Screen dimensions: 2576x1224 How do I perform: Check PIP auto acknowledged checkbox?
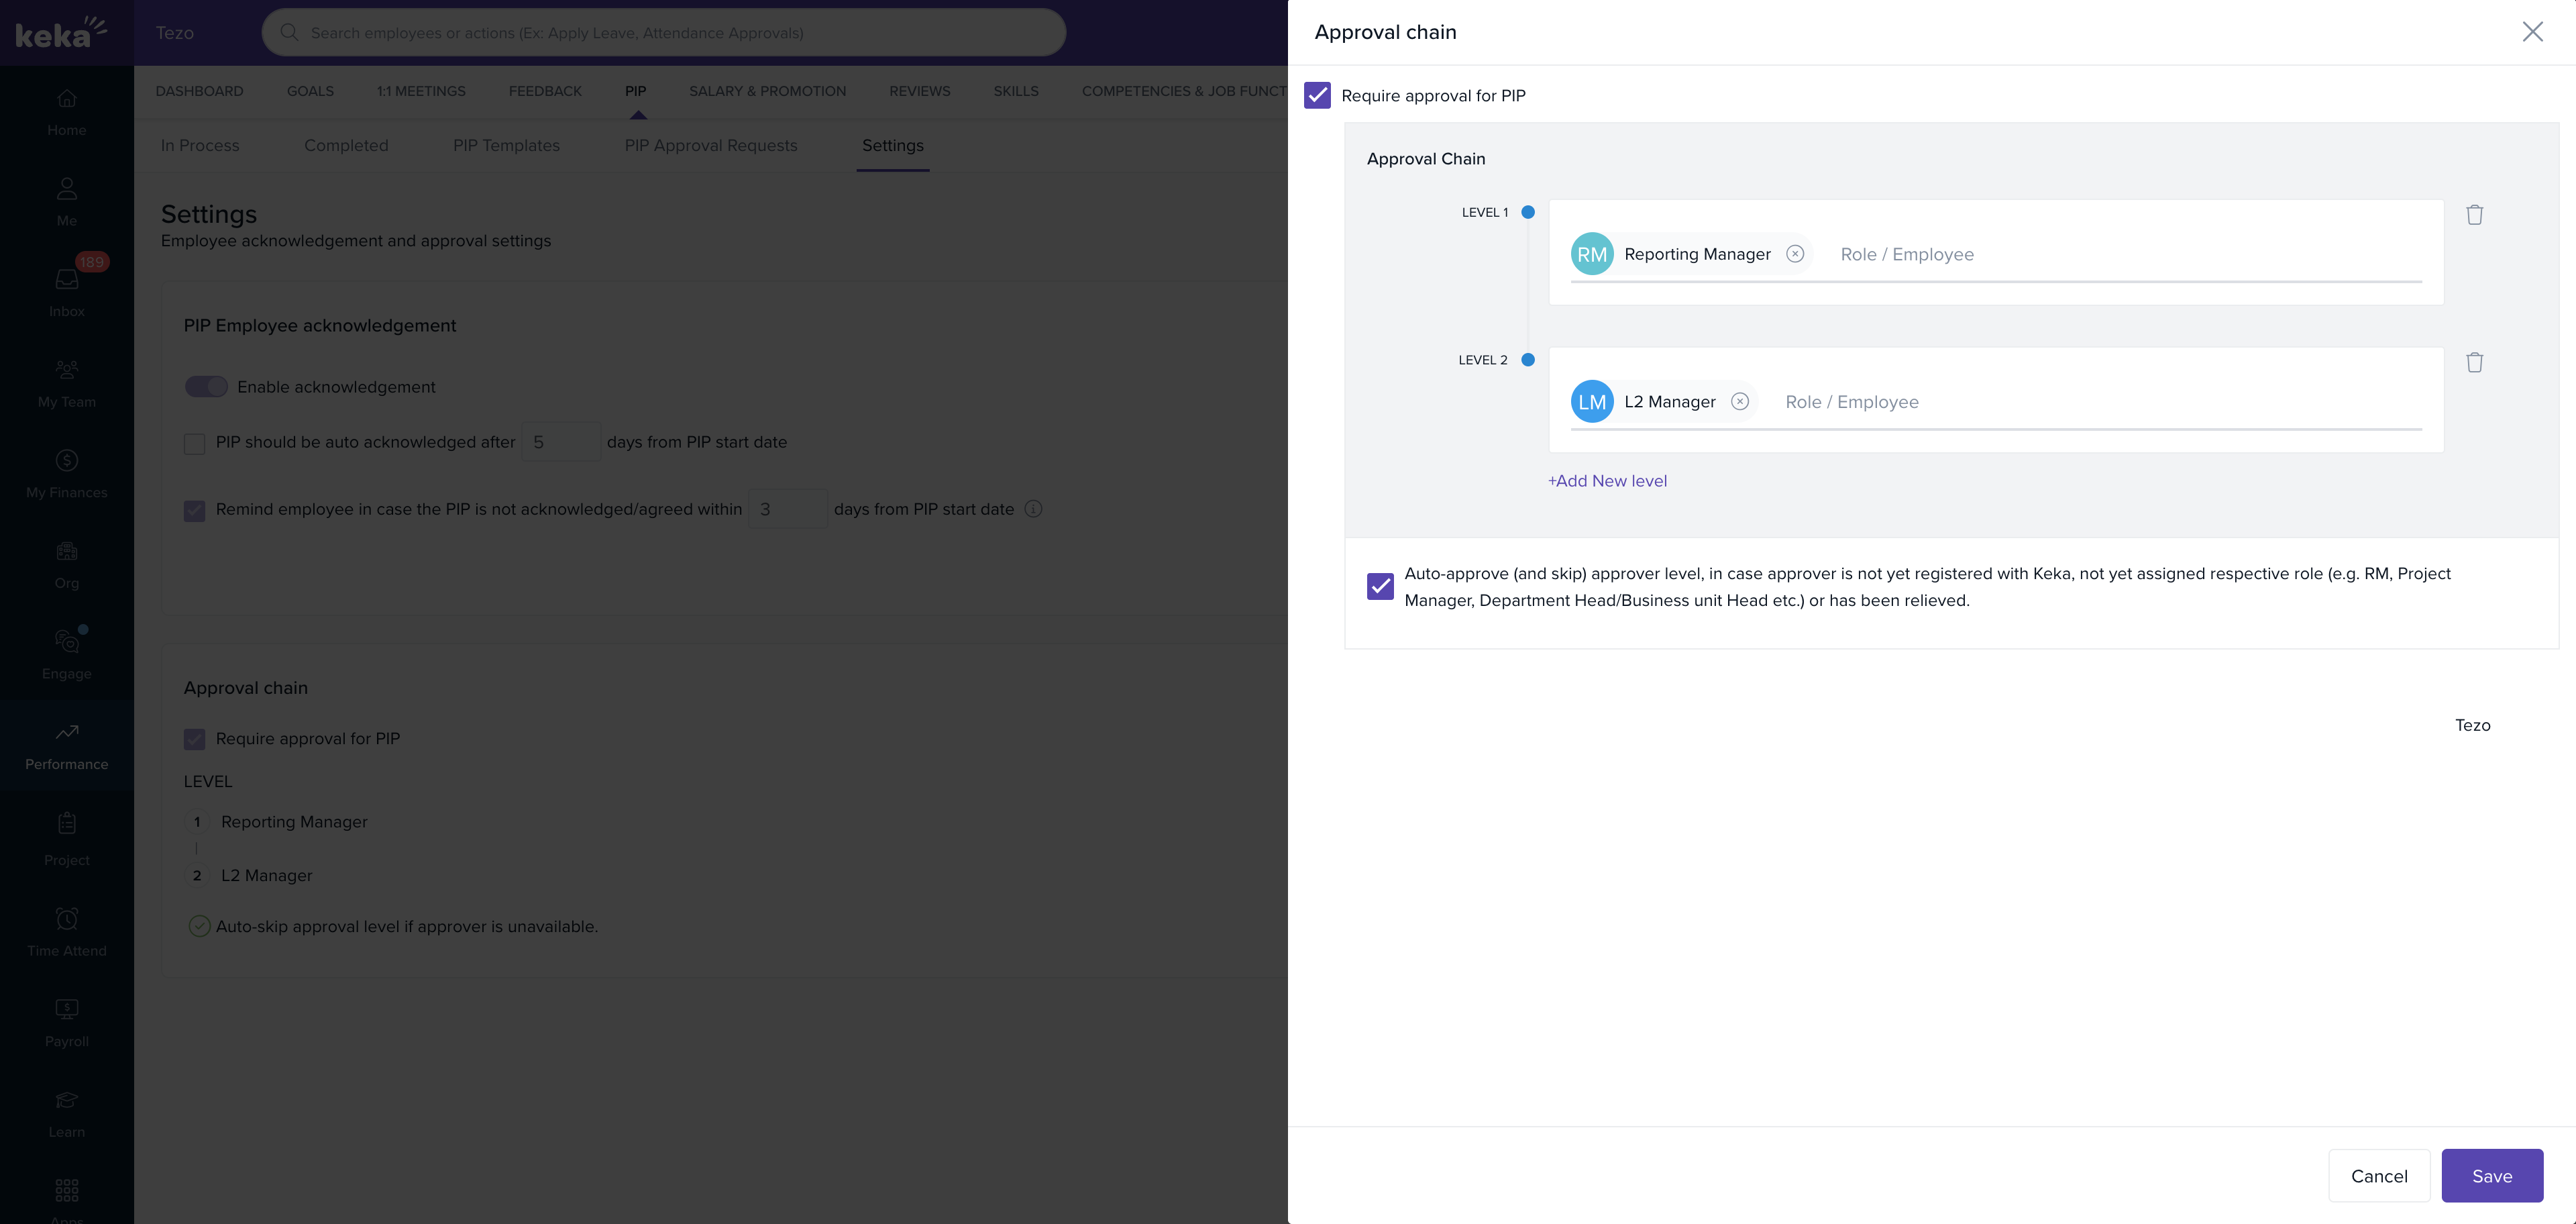tap(195, 444)
